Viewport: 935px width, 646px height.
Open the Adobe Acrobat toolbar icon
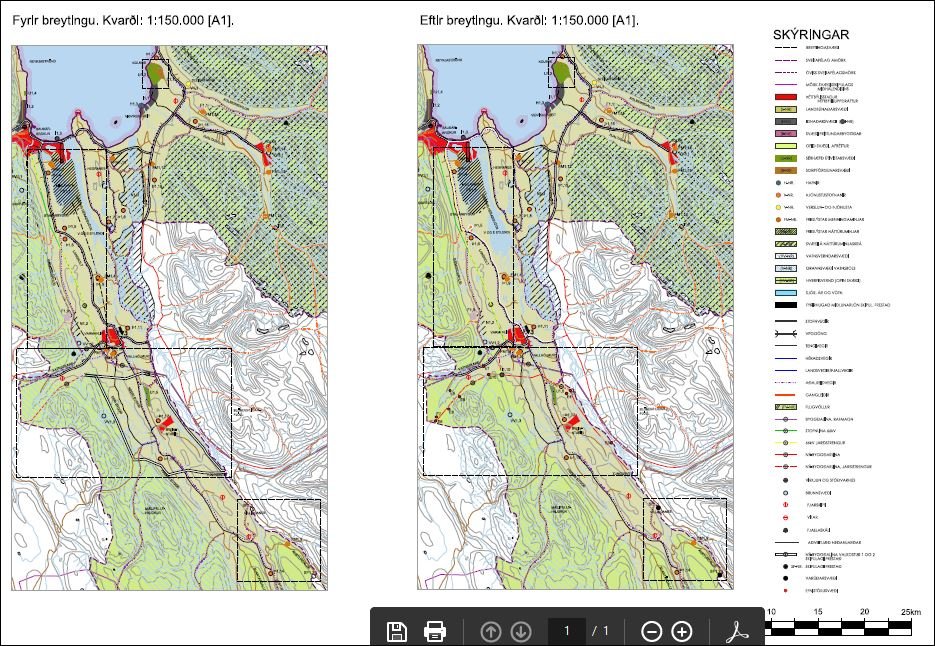[x=737, y=631]
